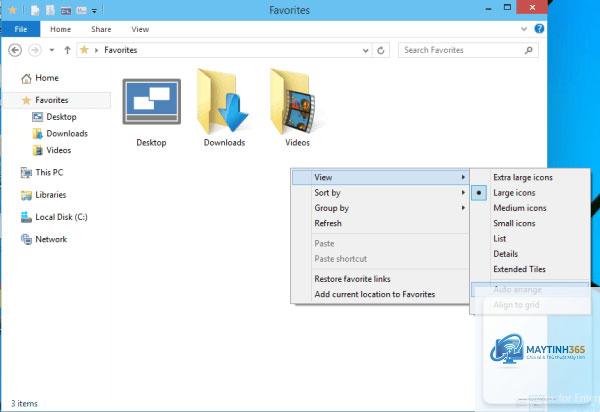The width and height of the screenshot is (600, 412).
Task: Open the View ribbon tab
Action: 140,29
